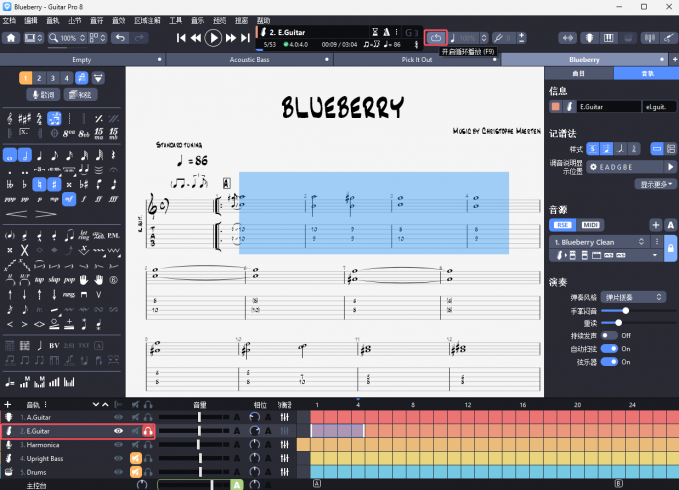Expand the 弹奏风格 dropdown
This screenshot has height=490, width=679.
coord(627,297)
